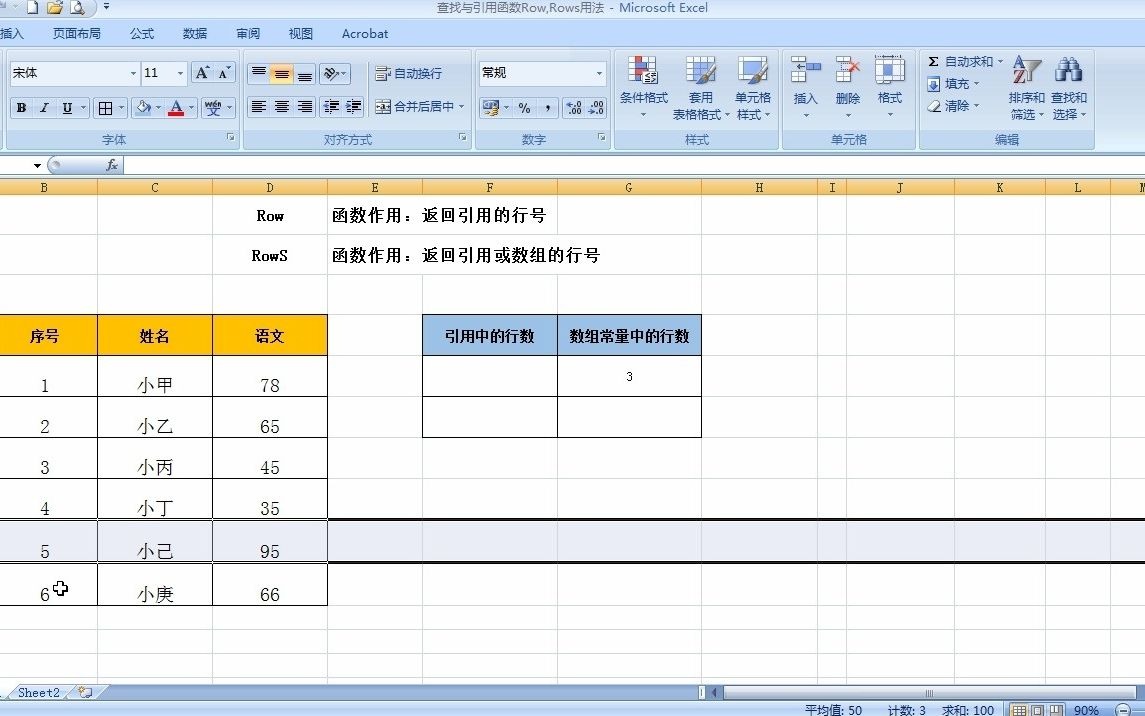1145x716 pixels.
Task: Switch to the 页面布局 ribbon tab
Action: pos(75,33)
